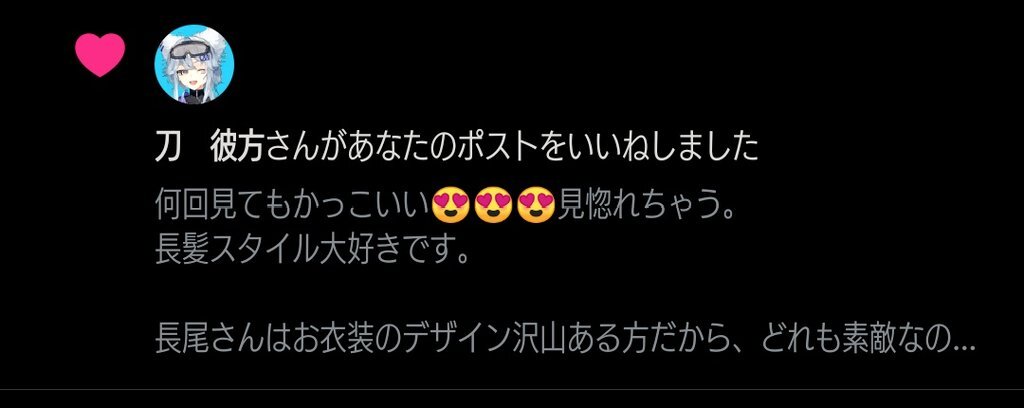The width and height of the screenshot is (1024, 408).
Task: Click the 見惚れちゃう。 text
Action: (x=647, y=205)
